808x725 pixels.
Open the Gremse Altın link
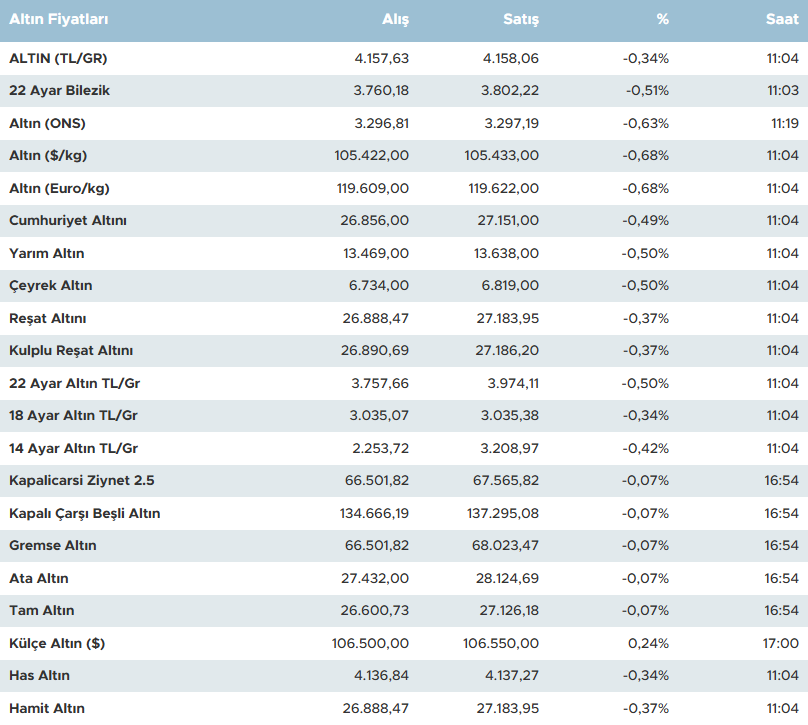point(53,546)
